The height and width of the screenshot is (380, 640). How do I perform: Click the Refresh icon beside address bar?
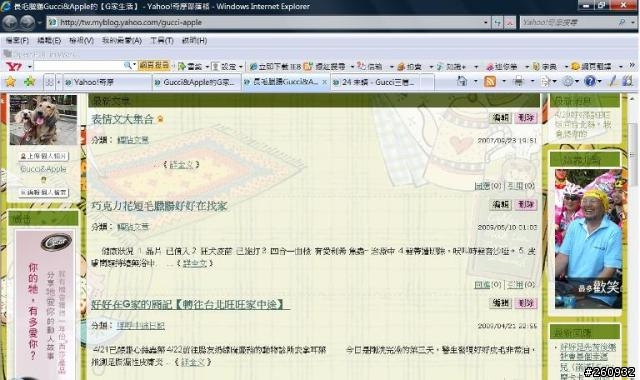pyautogui.click(x=497, y=22)
